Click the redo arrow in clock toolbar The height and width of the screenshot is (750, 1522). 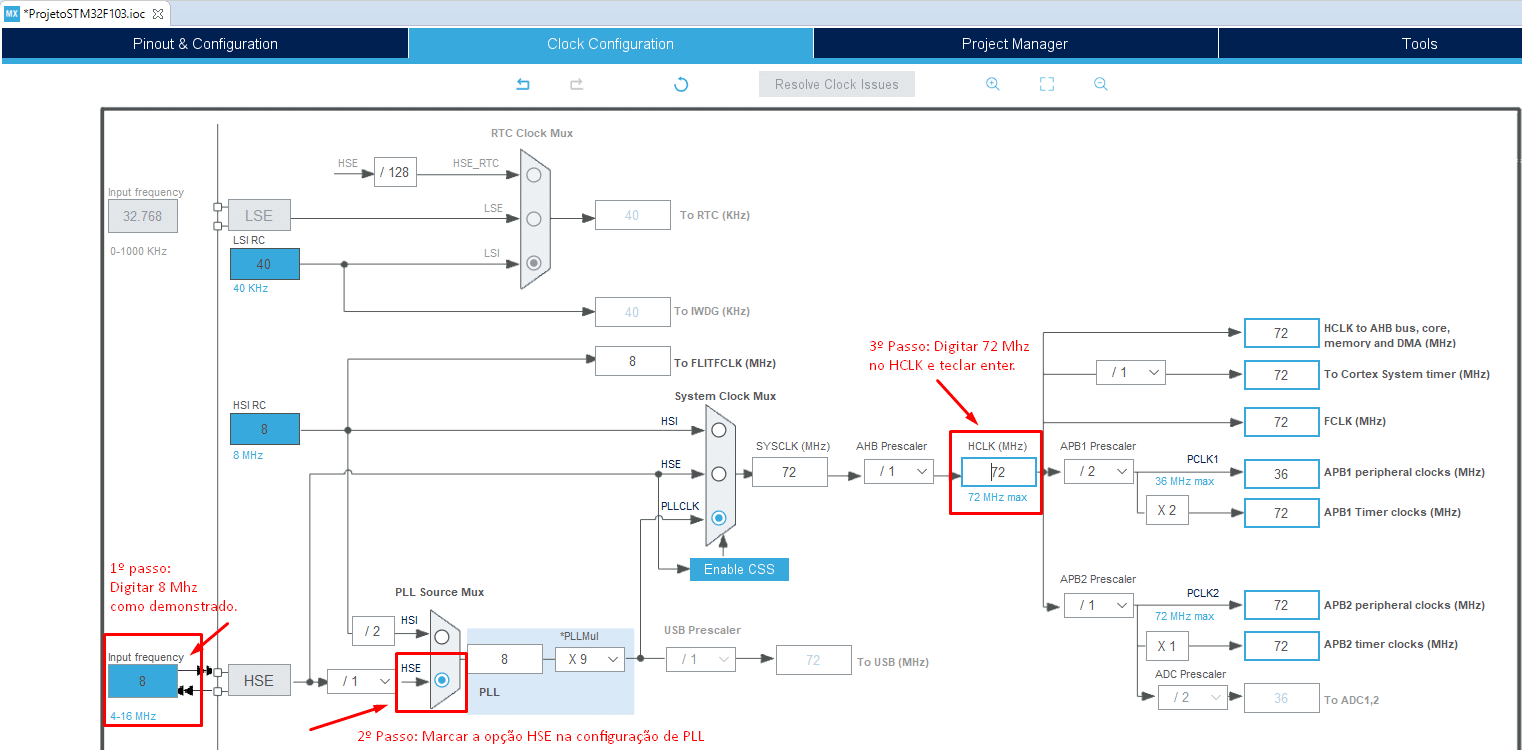tap(576, 84)
